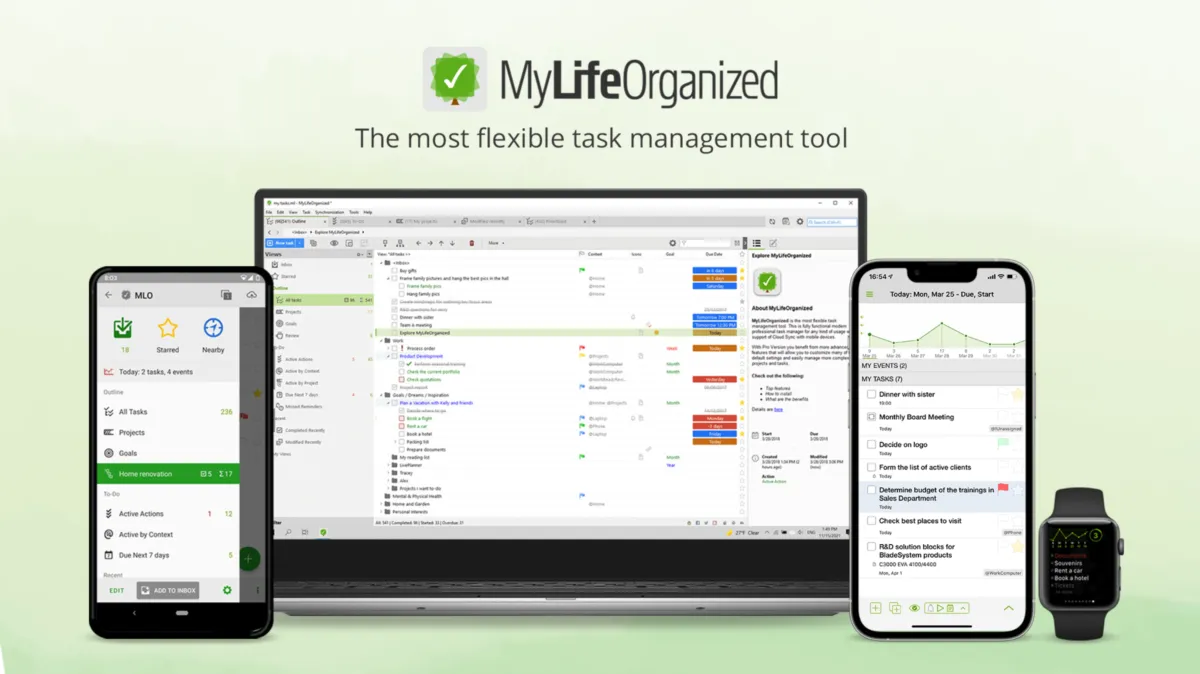Tap the green plus floating button on Android

(248, 559)
